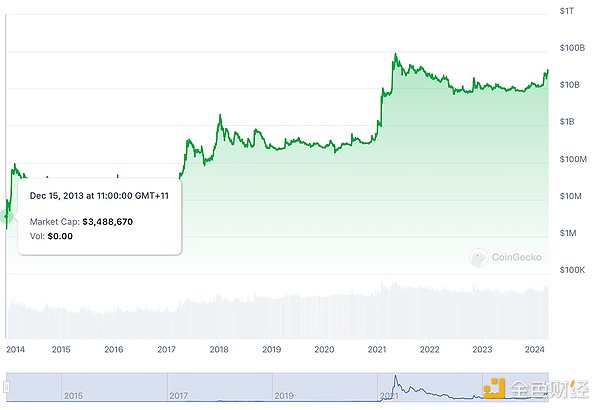Image resolution: width=600 pixels, height=410 pixels.
Task: Select the 2017 label in the range navigator
Action: pos(177,396)
